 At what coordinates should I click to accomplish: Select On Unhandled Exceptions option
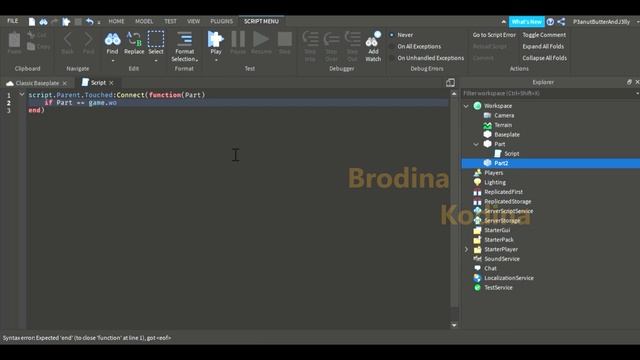tap(391, 58)
